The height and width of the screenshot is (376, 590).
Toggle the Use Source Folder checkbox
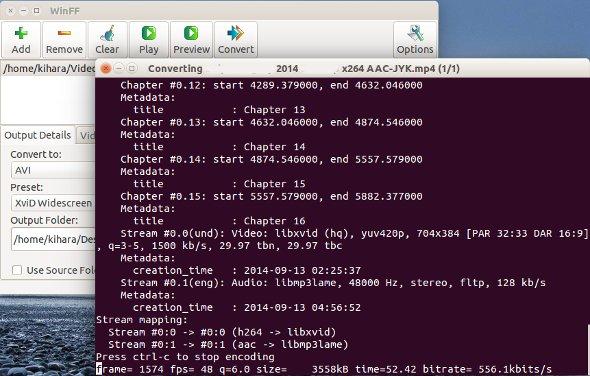click(x=17, y=270)
